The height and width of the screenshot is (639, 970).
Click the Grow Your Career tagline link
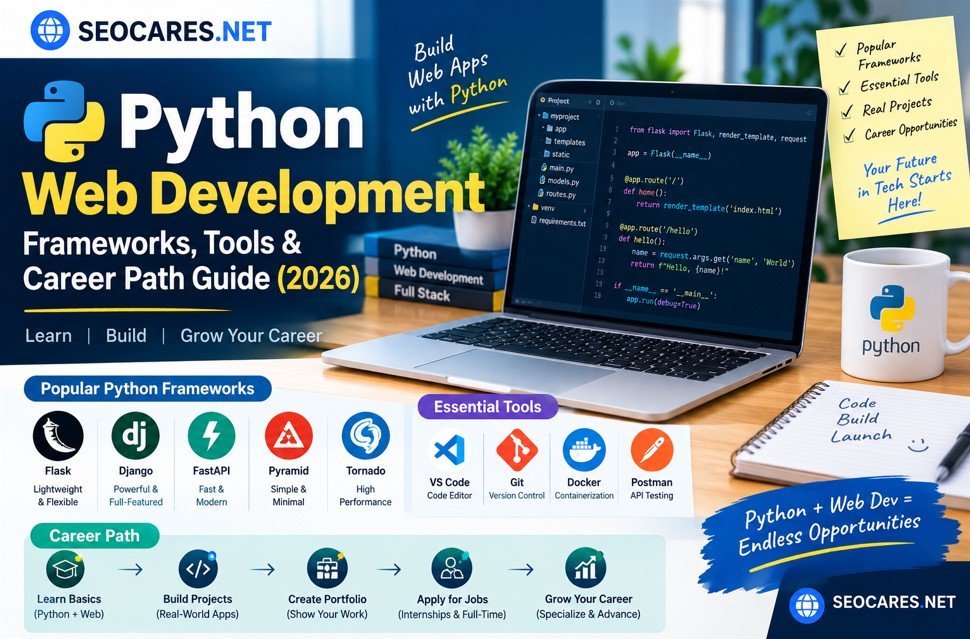(251, 335)
